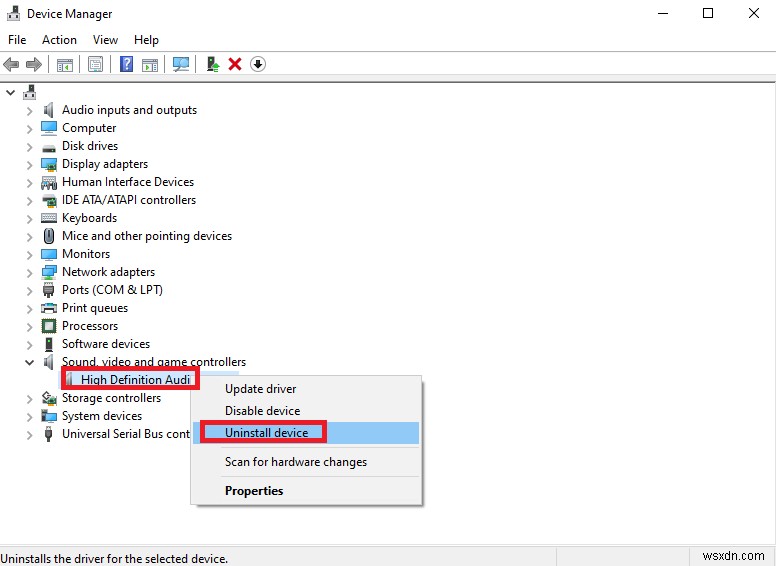The height and width of the screenshot is (566, 776).
Task: Click the Device Manager title bar icon
Action: pos(14,13)
